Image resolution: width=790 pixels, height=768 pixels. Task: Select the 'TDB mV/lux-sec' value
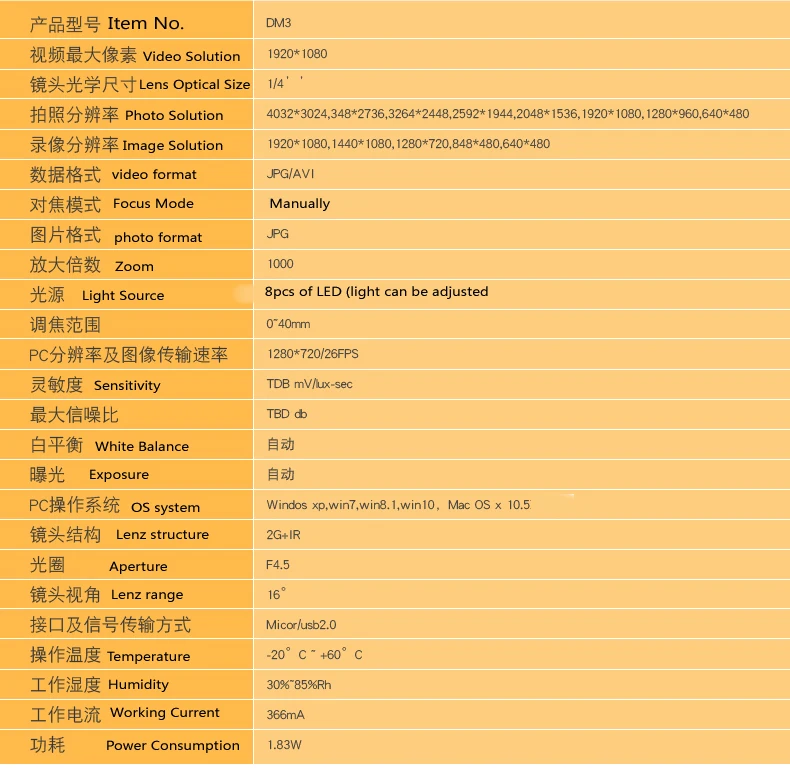click(x=309, y=384)
